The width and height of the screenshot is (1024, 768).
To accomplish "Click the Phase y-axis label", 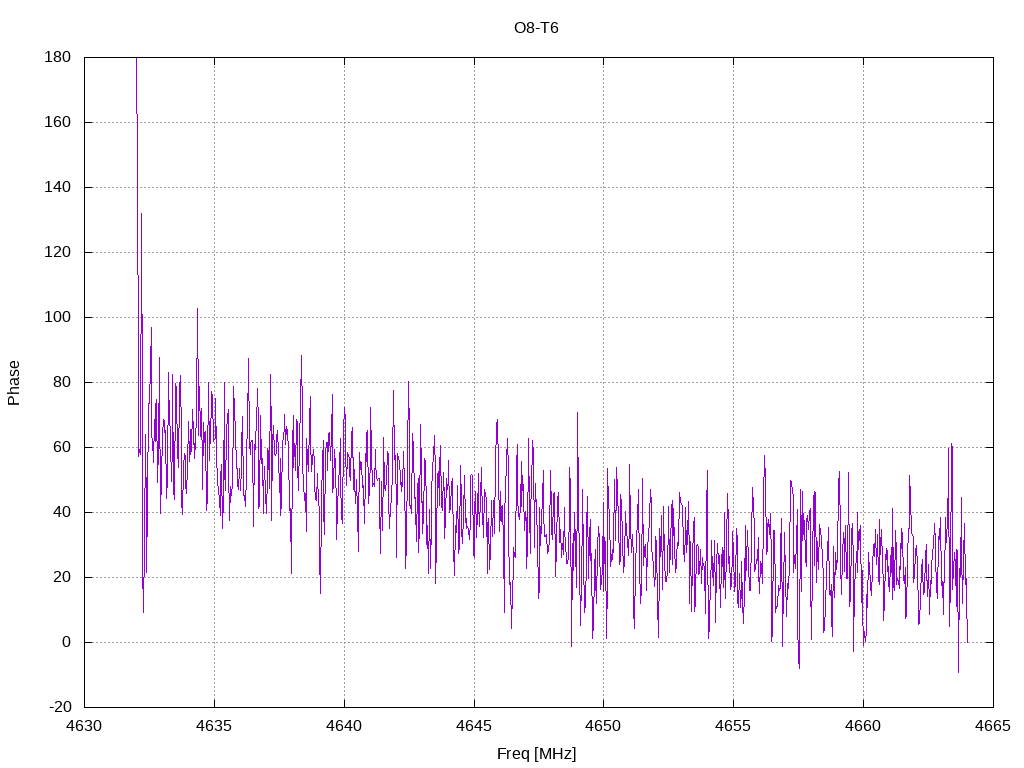I will tap(14, 383).
